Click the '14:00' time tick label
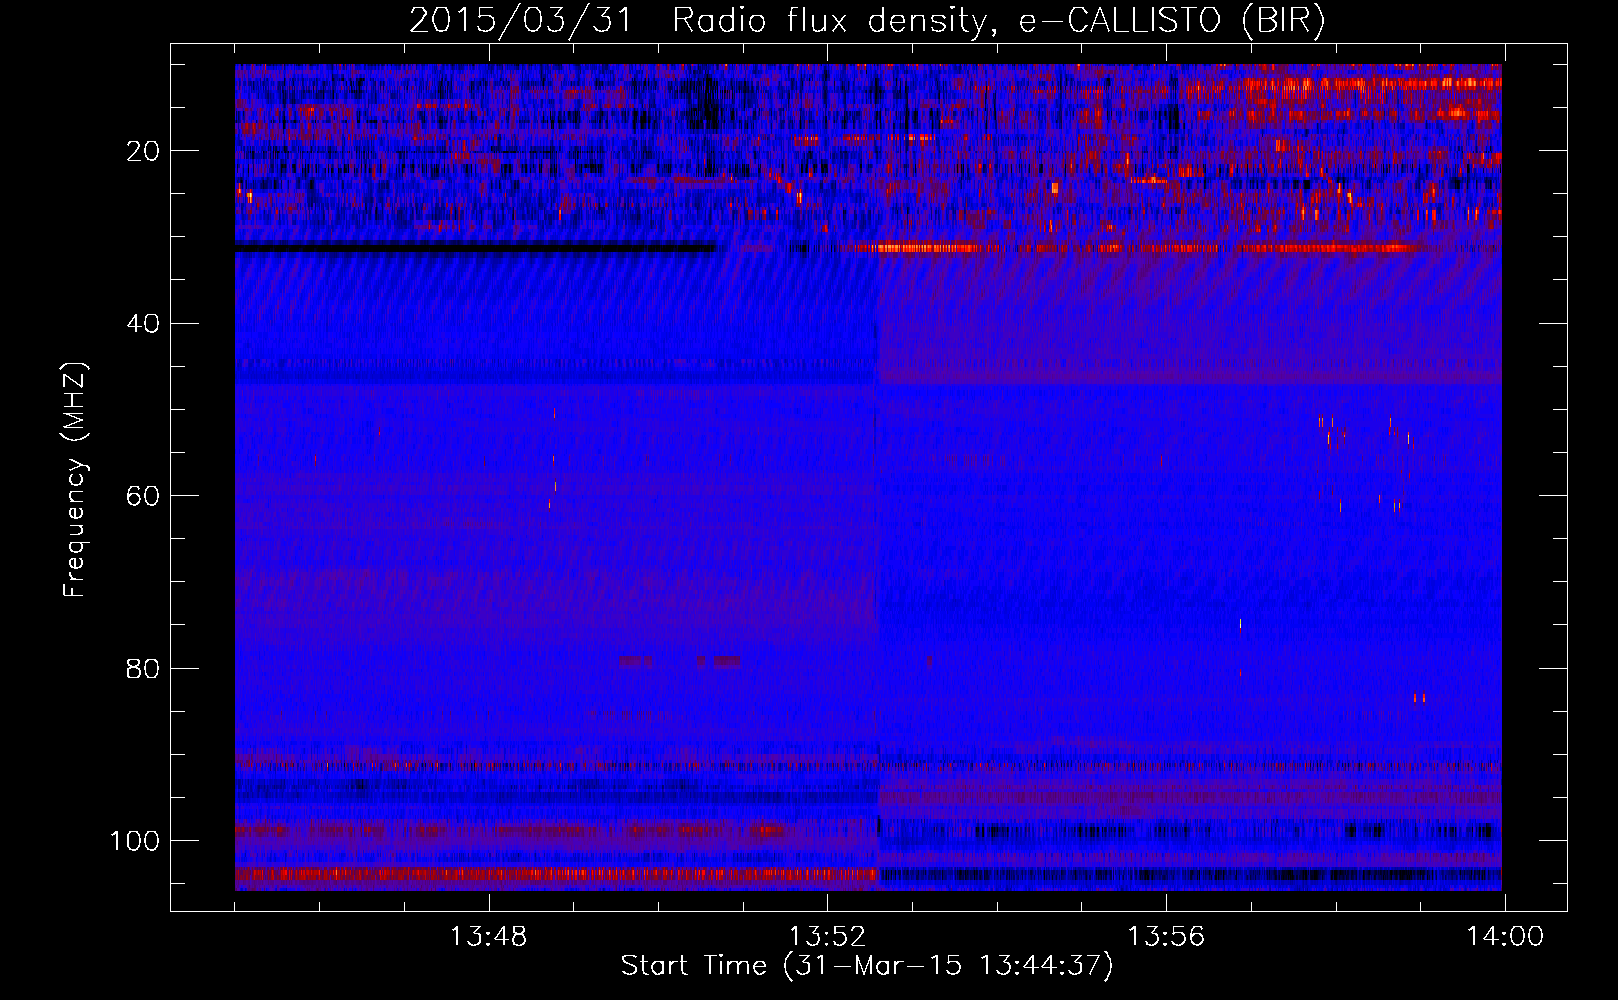 (x=1505, y=937)
